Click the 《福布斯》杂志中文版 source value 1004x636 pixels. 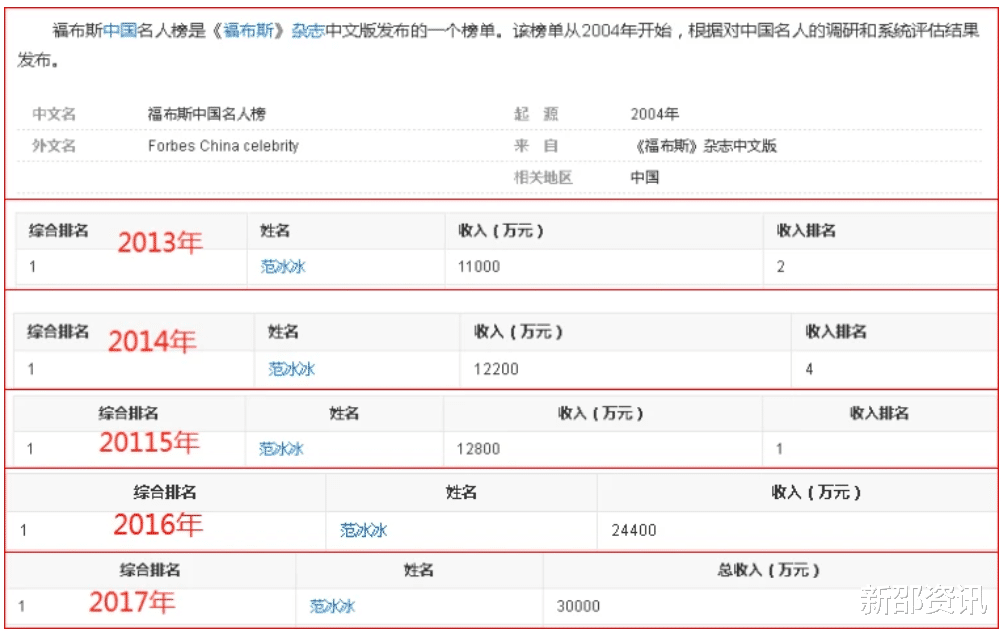704,146
